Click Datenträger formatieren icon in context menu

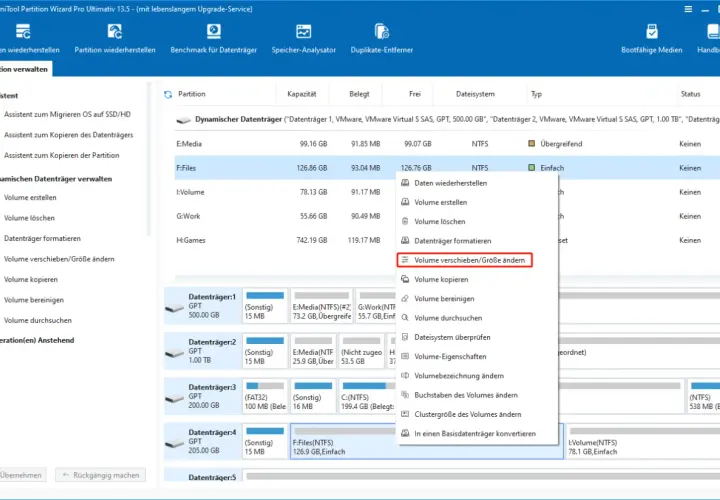point(405,241)
